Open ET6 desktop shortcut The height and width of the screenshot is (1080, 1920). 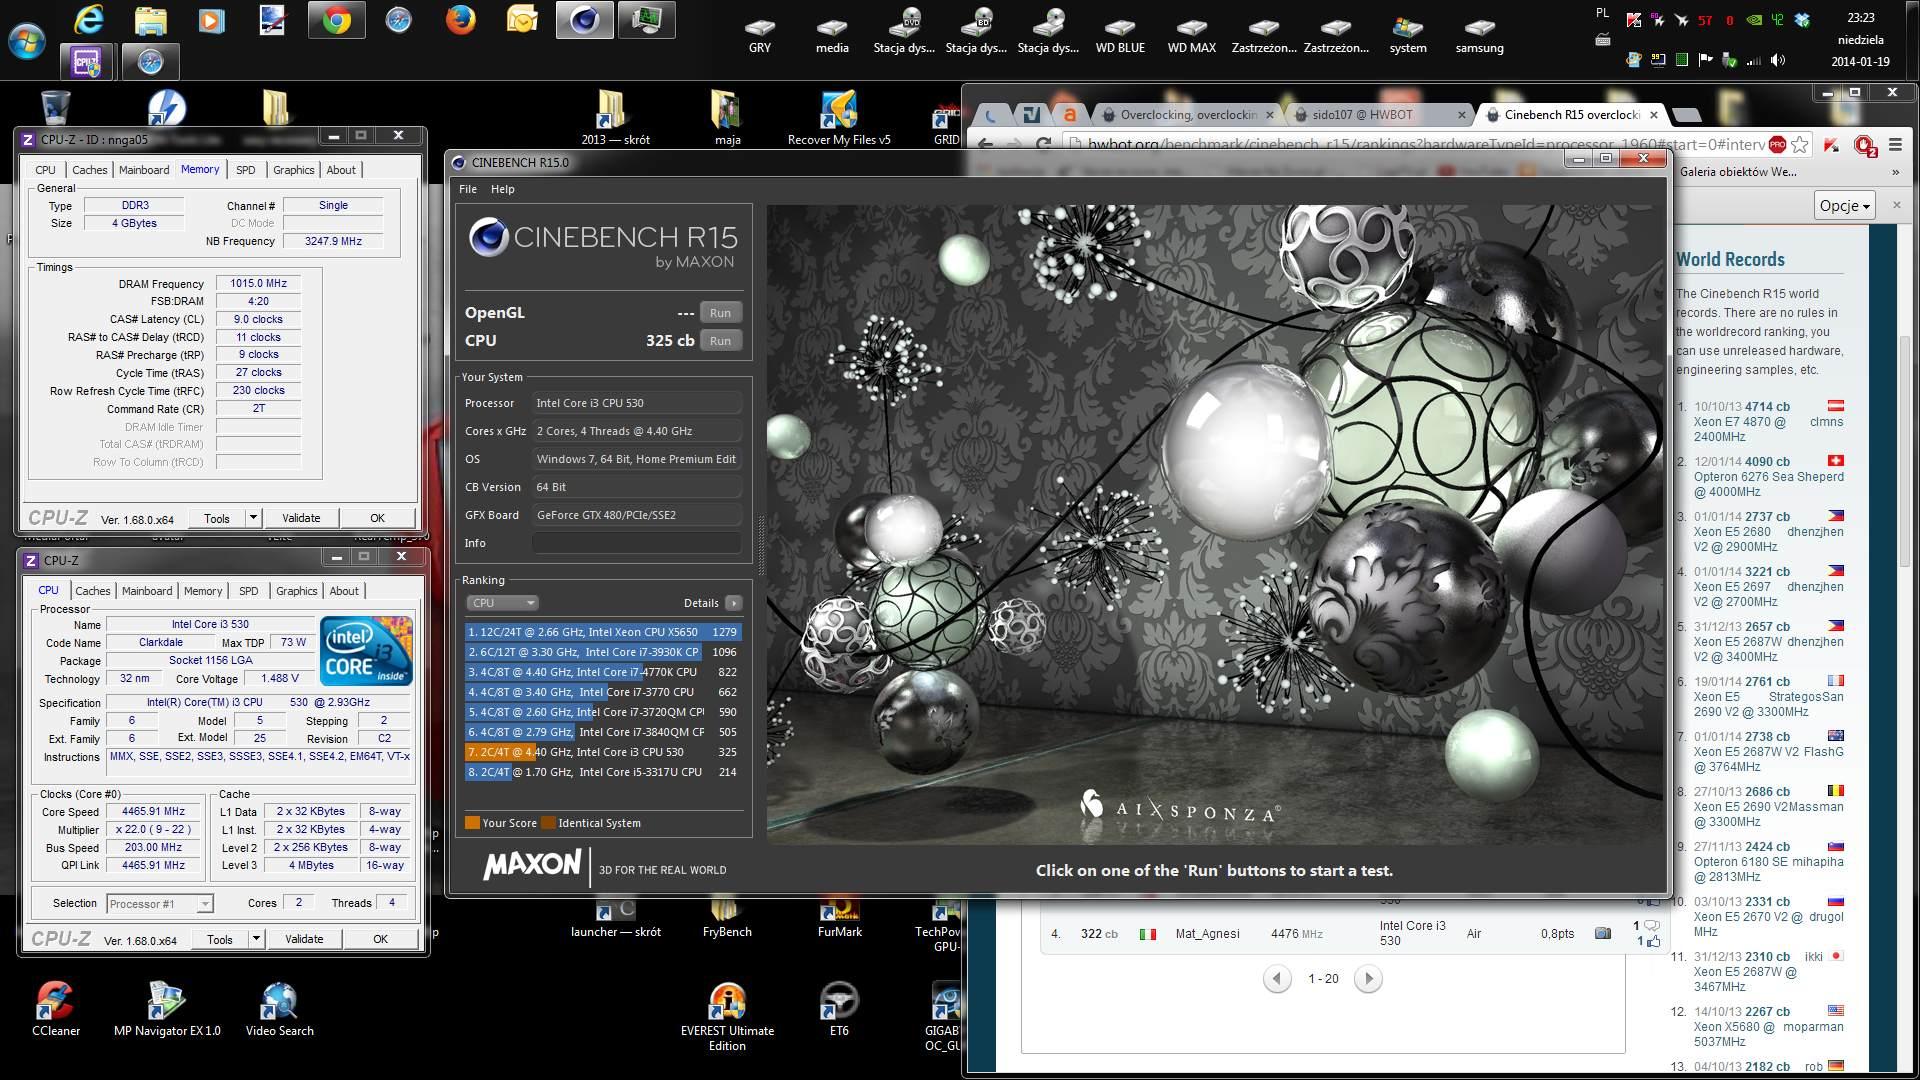(839, 1008)
